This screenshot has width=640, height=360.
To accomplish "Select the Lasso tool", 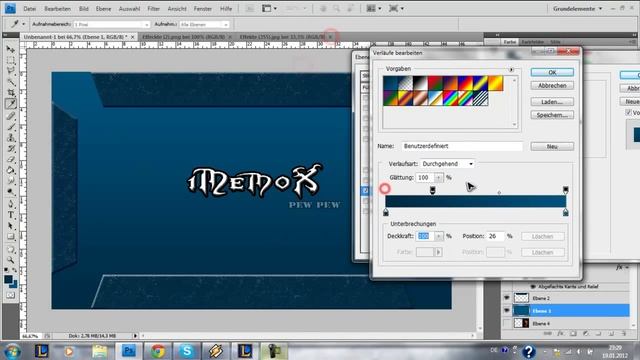I will pyautogui.click(x=11, y=71).
